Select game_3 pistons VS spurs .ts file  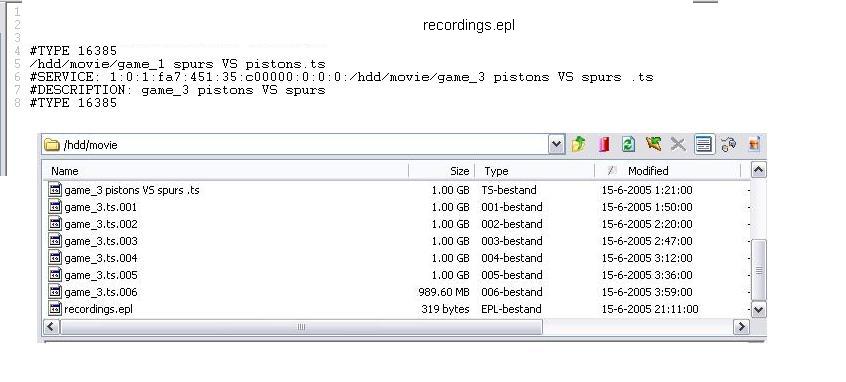click(132, 190)
